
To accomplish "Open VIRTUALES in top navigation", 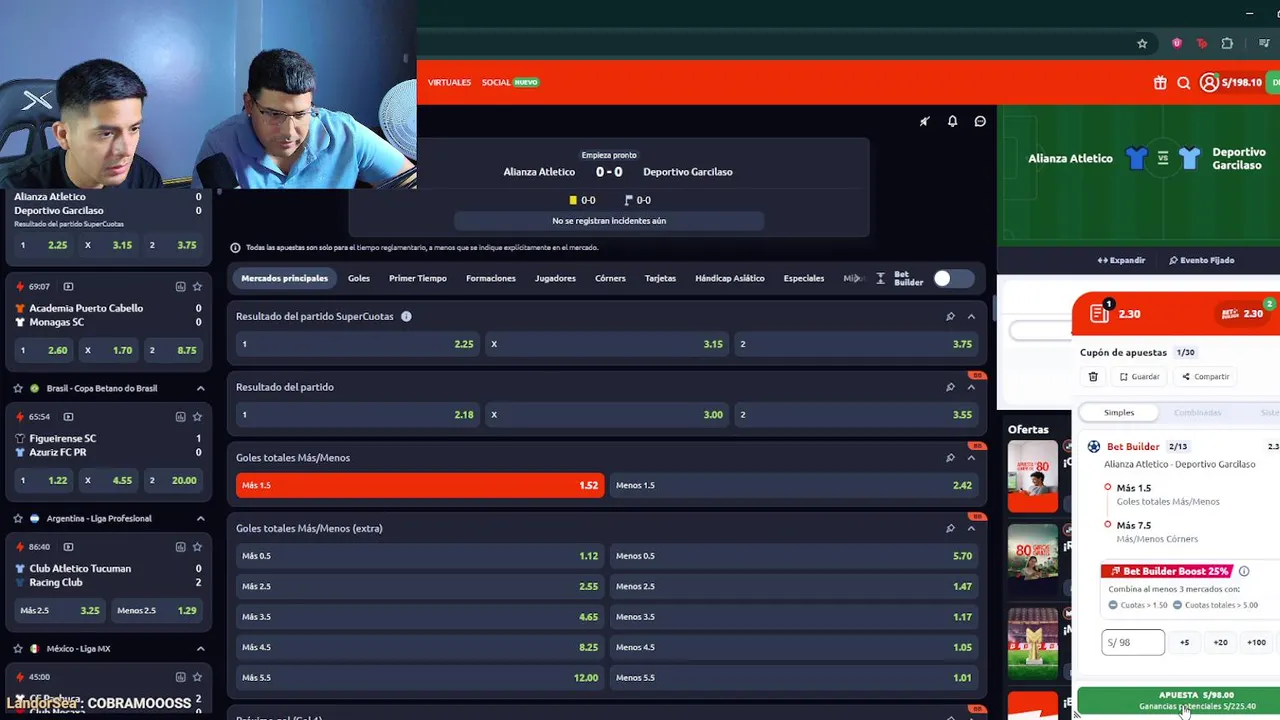I will (449, 82).
